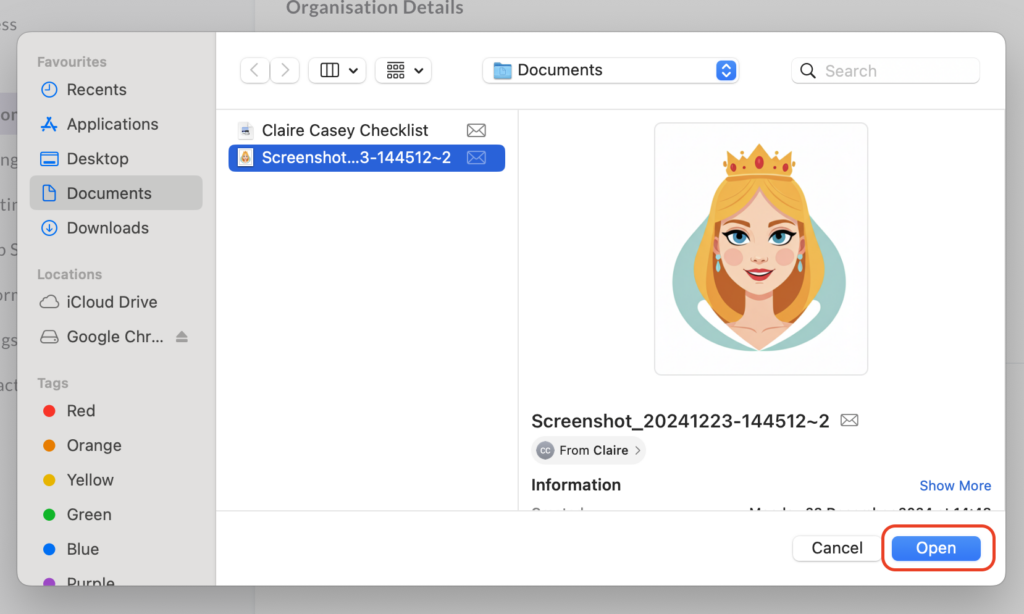Click the Claire Casey Checklist file icon
This screenshot has width=1024, height=614.
246,130
